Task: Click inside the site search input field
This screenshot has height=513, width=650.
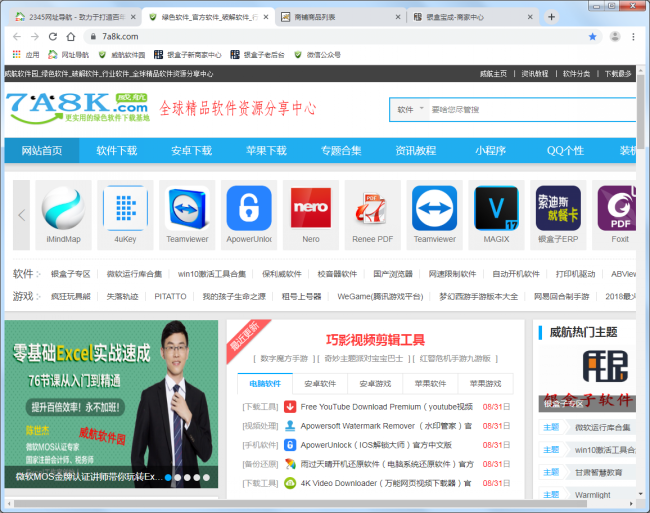Action: point(533,109)
